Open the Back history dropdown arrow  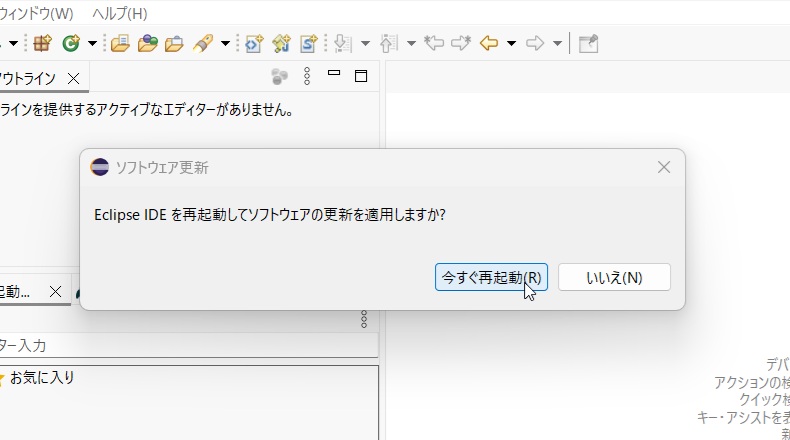(x=511, y=43)
